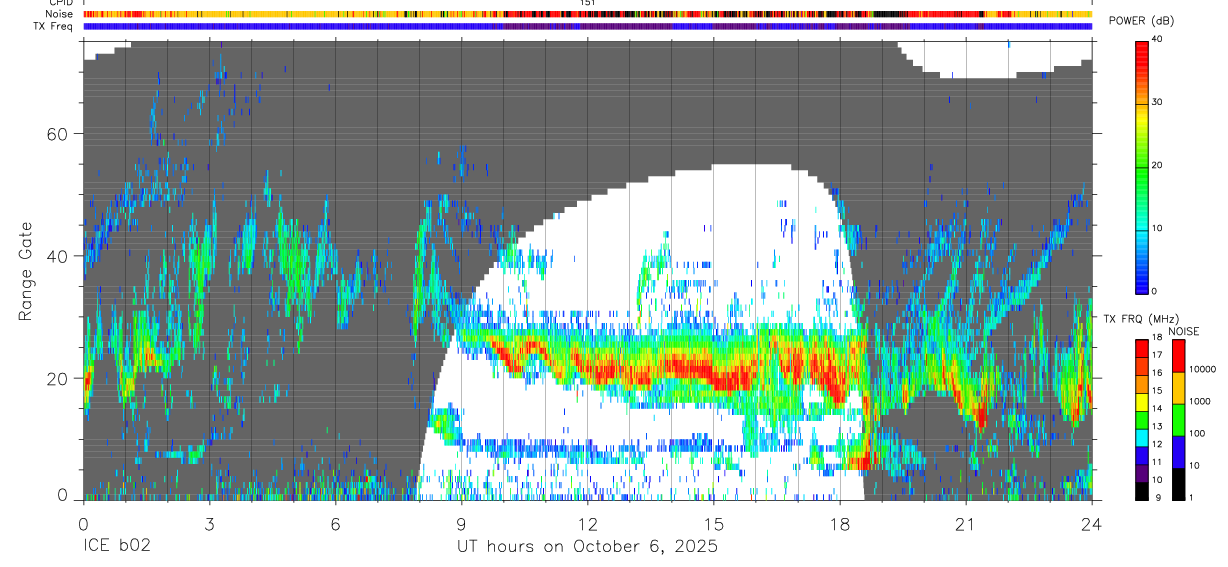The height and width of the screenshot is (567, 1228).
Task: Click the 20 label on POWER colorbar
Action: 1156,165
